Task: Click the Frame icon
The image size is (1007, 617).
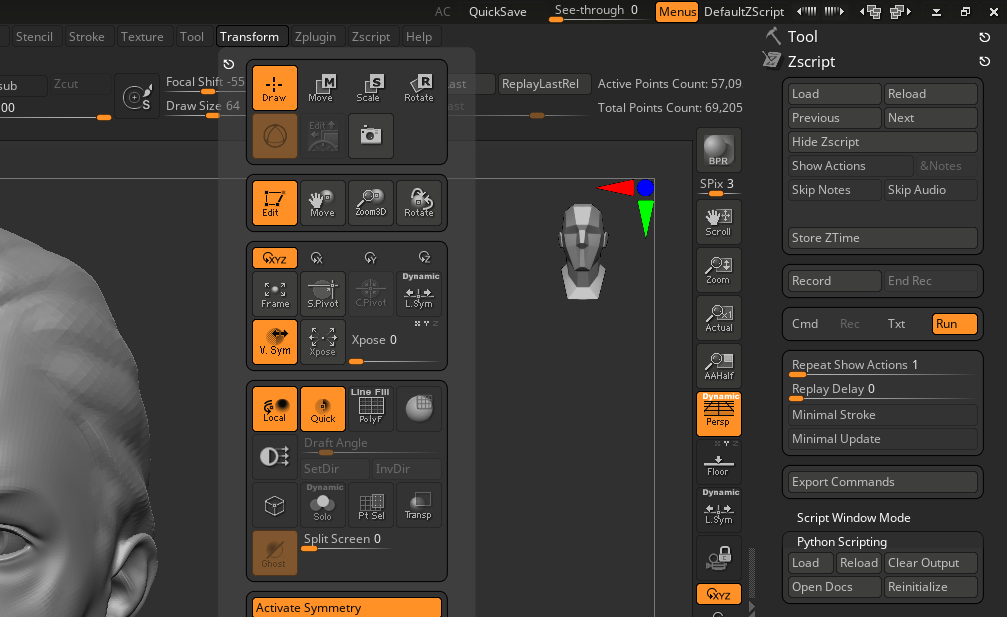Action: (x=274, y=294)
